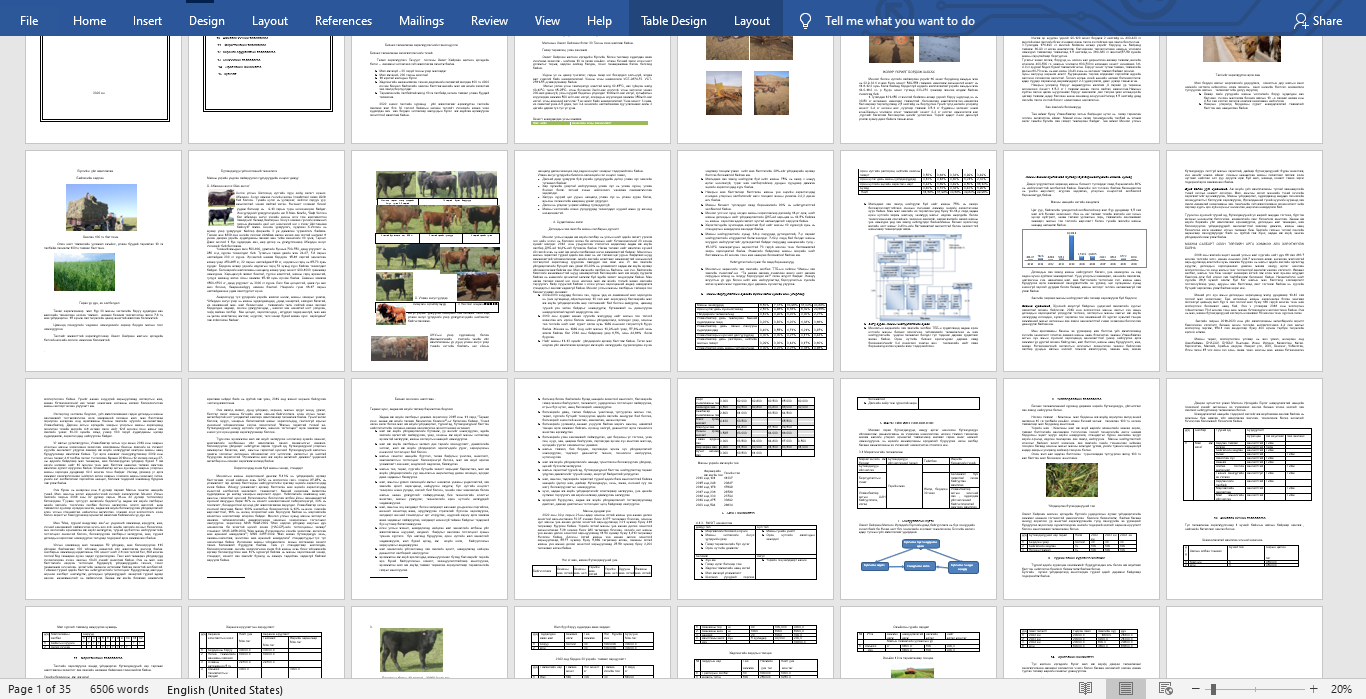Open the References tab
The height and width of the screenshot is (699, 1366).
point(343,20)
